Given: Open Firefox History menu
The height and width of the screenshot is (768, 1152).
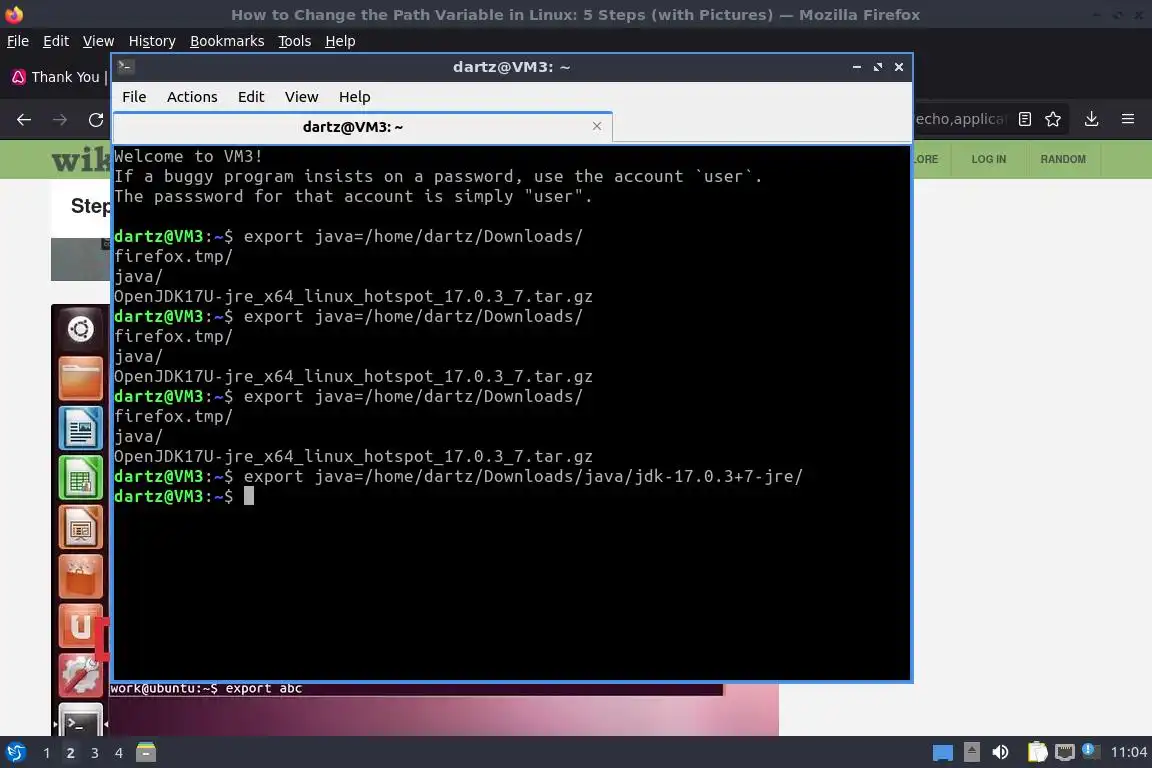Looking at the screenshot, I should click(x=152, y=41).
